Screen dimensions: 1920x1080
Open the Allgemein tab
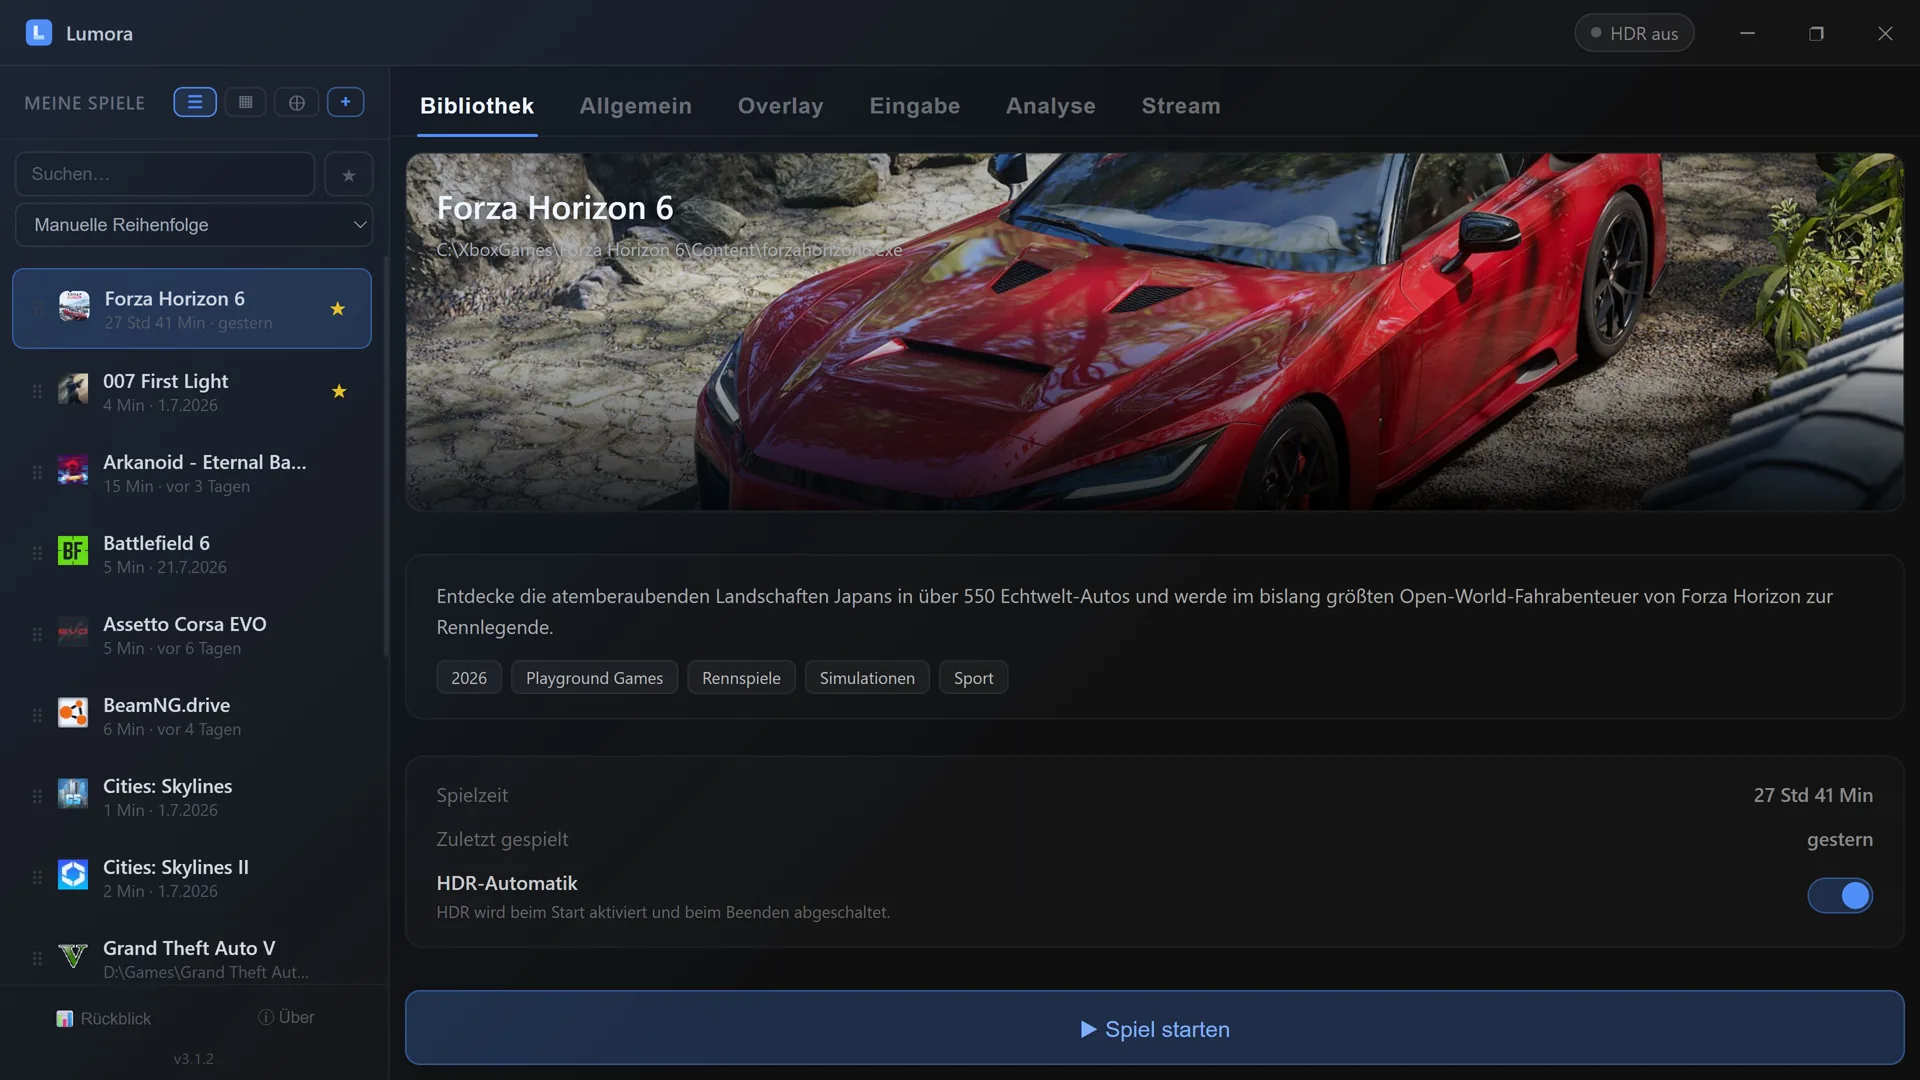point(636,106)
